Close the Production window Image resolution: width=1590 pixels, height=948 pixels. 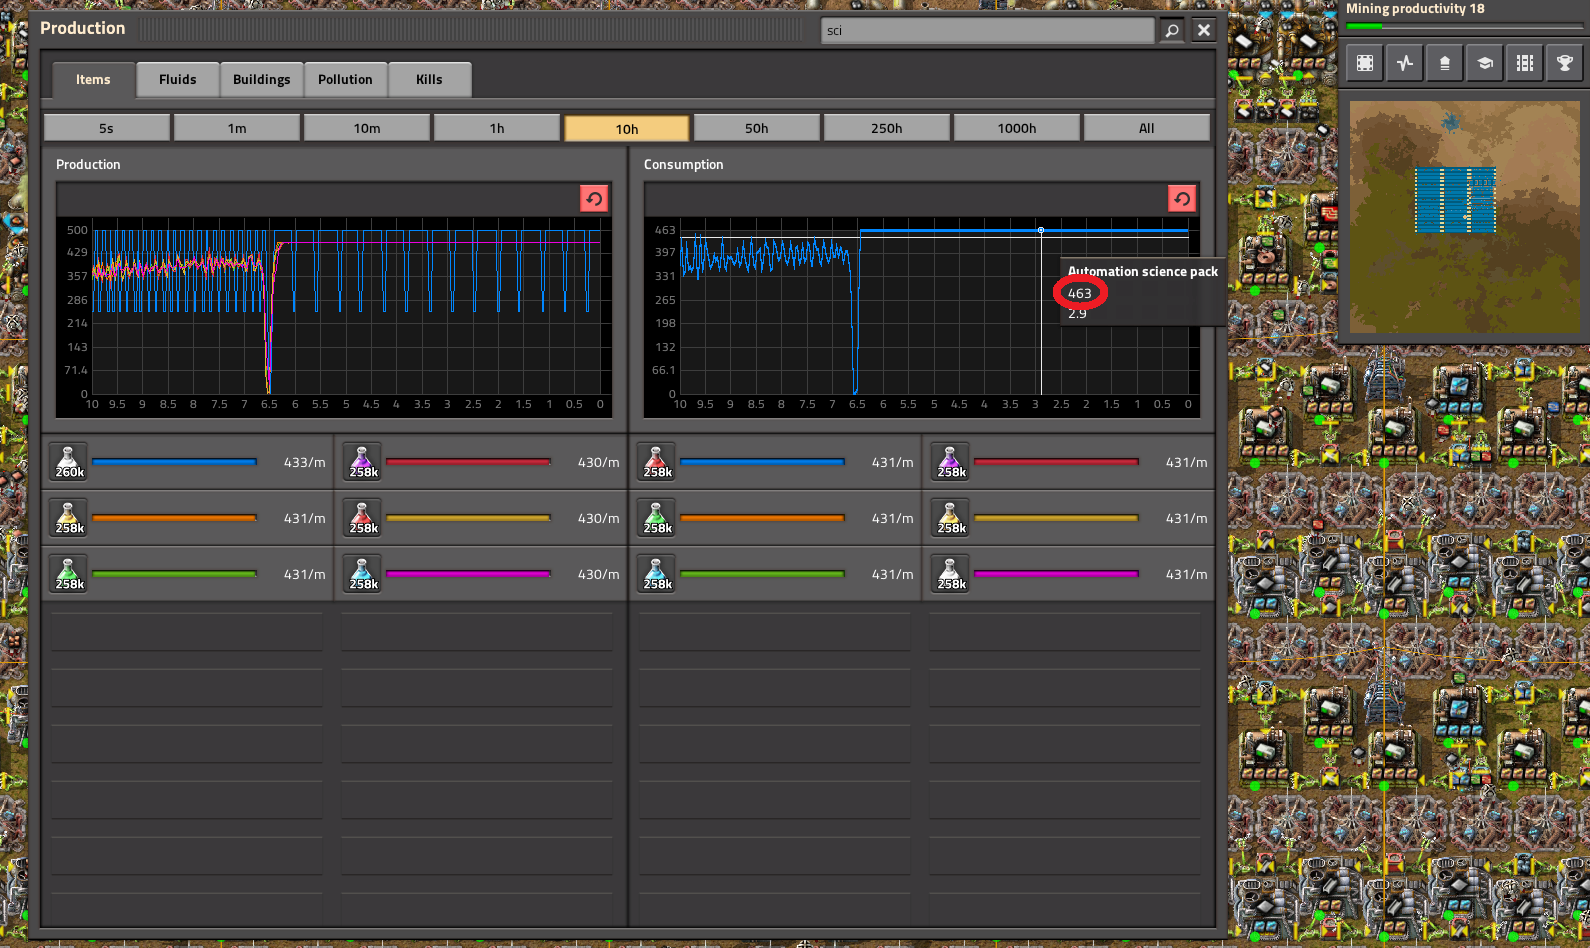pos(1204,31)
